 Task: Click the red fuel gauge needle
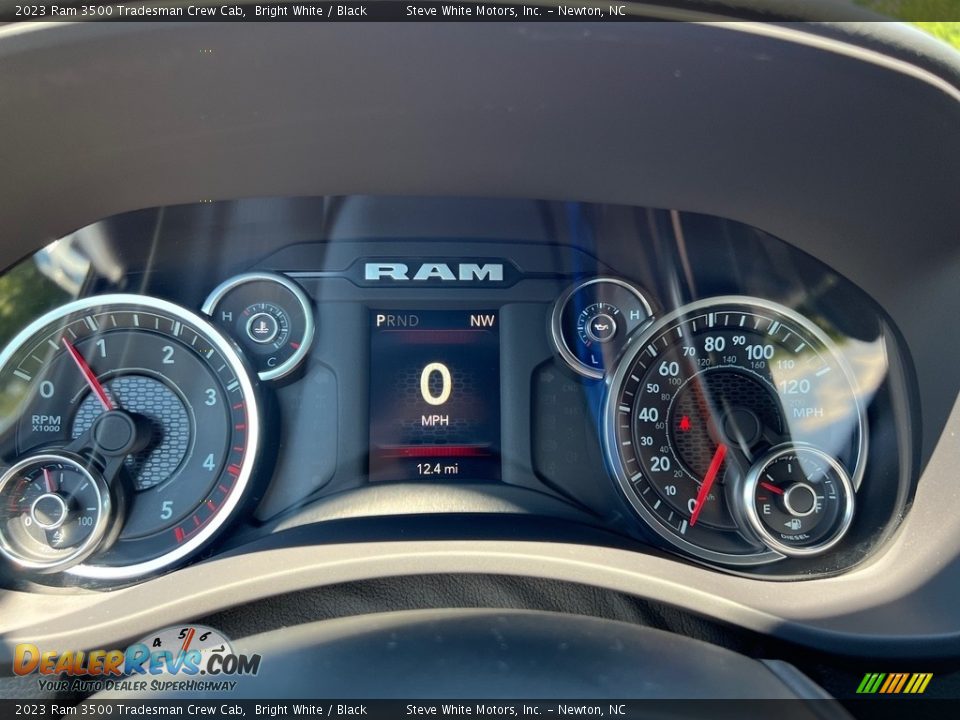point(772,489)
